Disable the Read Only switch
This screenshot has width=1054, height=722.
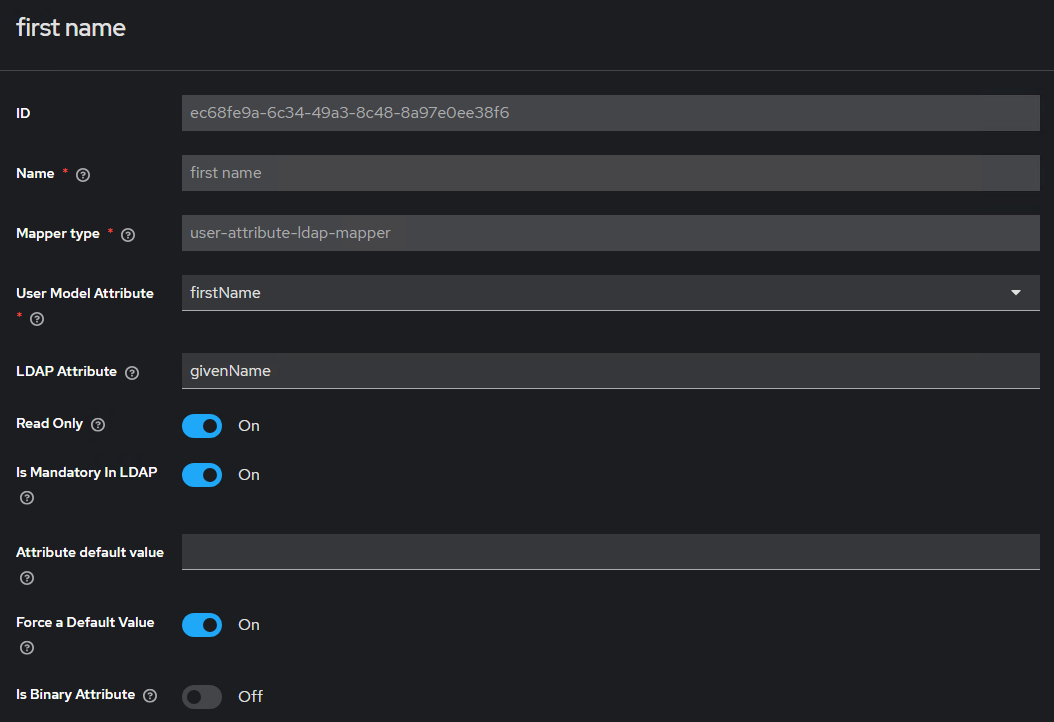202,426
